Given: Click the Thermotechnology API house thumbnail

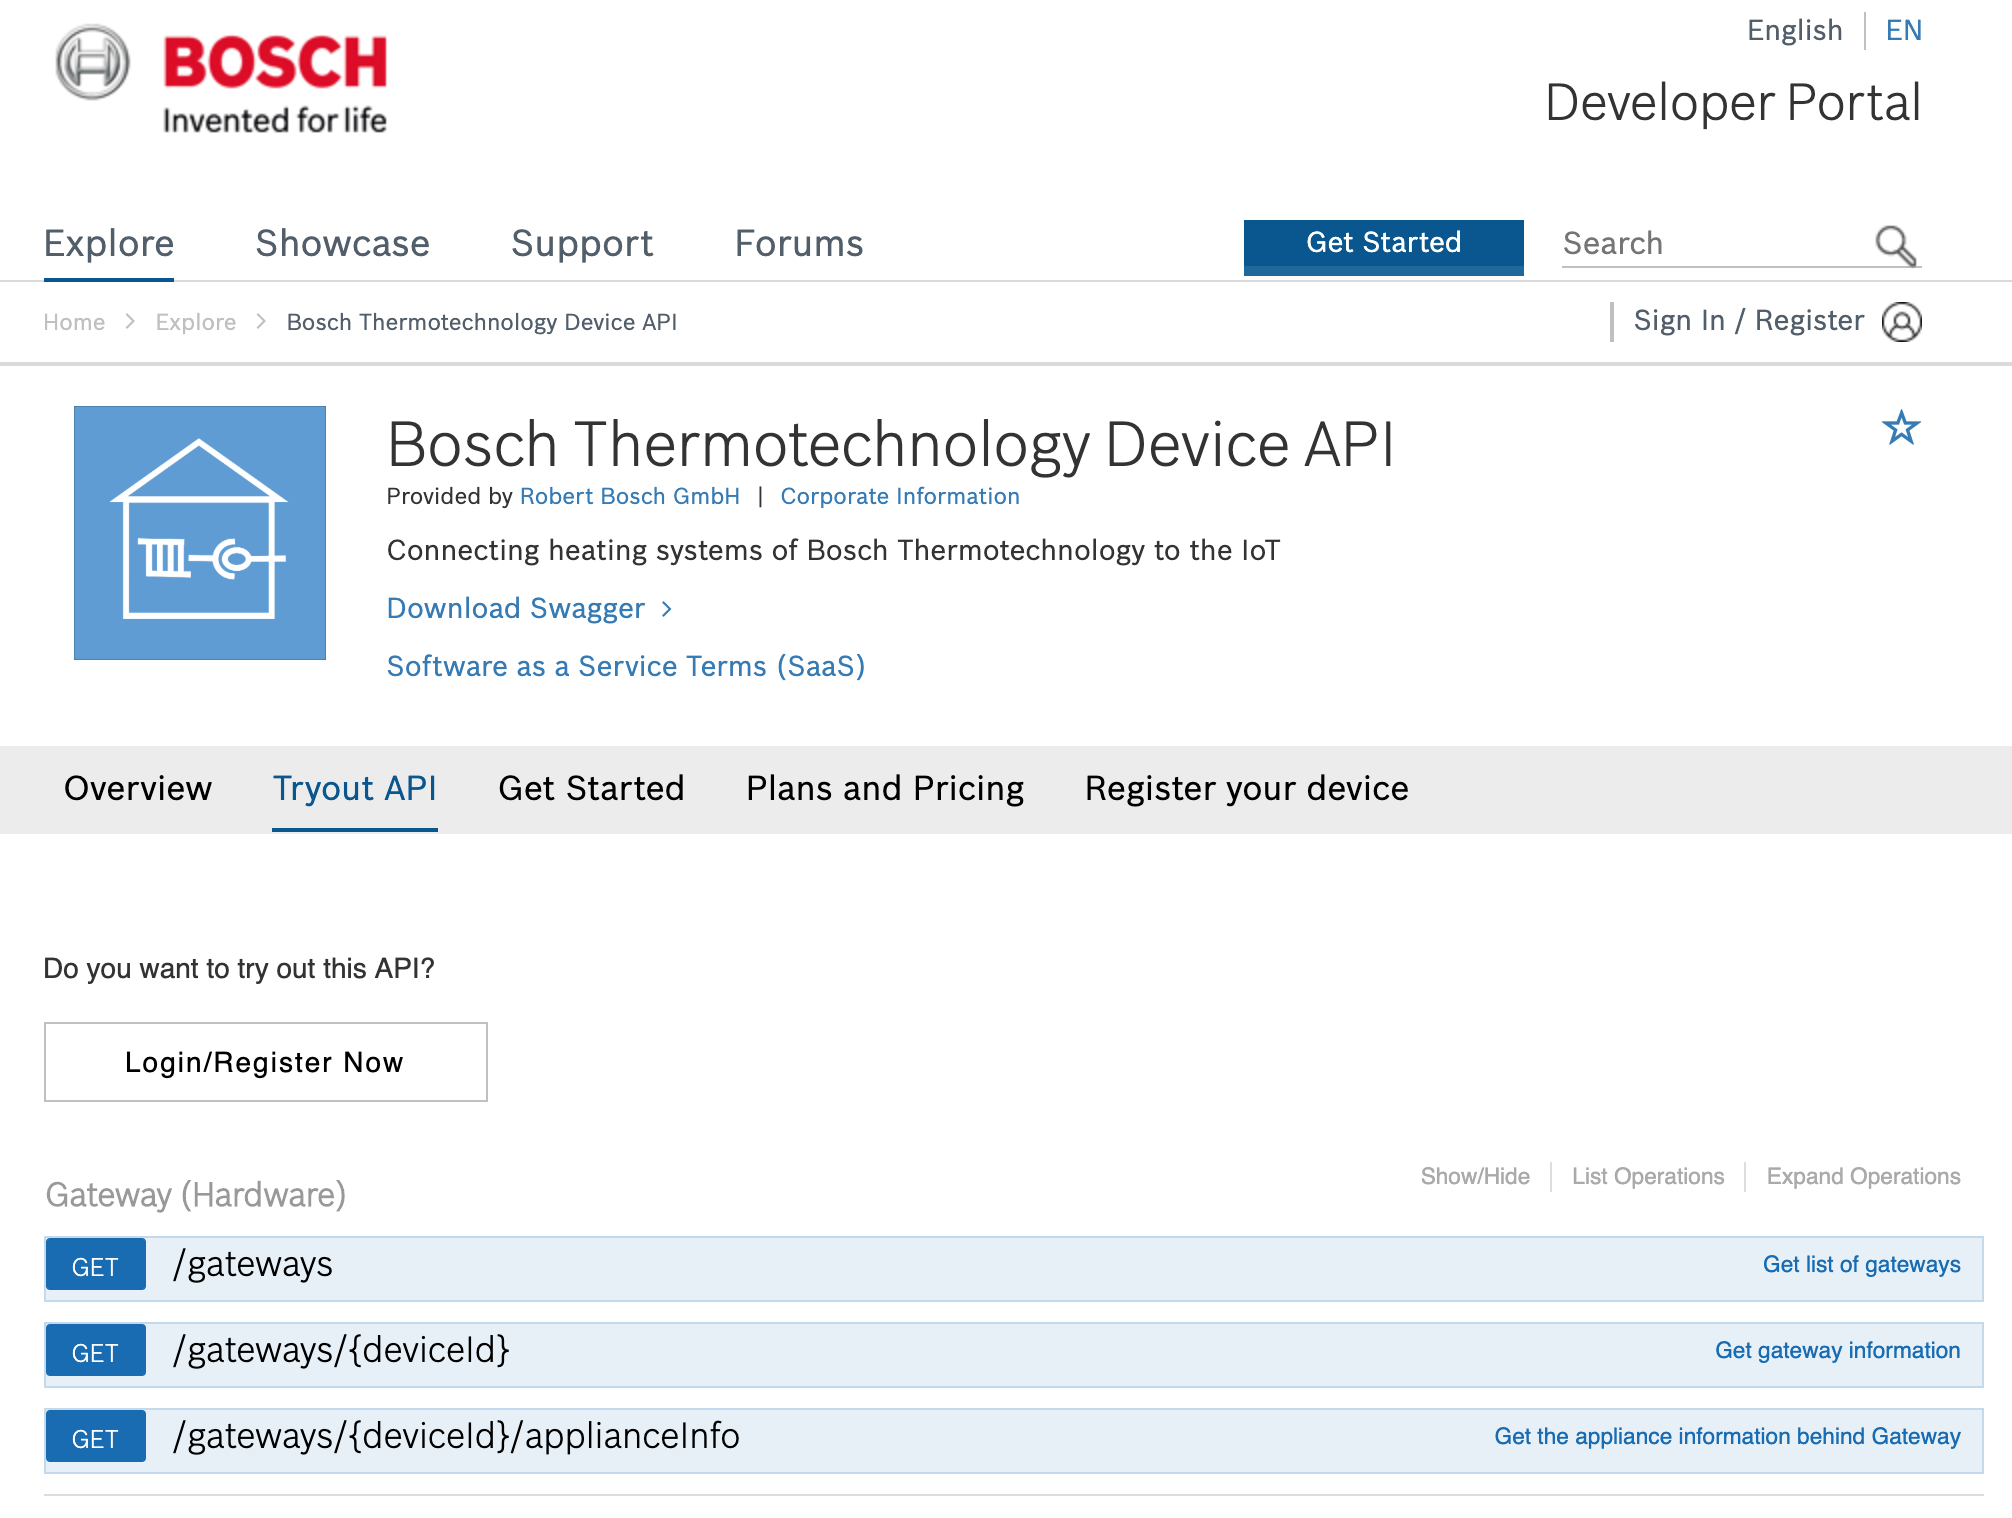Looking at the screenshot, I should (200, 532).
